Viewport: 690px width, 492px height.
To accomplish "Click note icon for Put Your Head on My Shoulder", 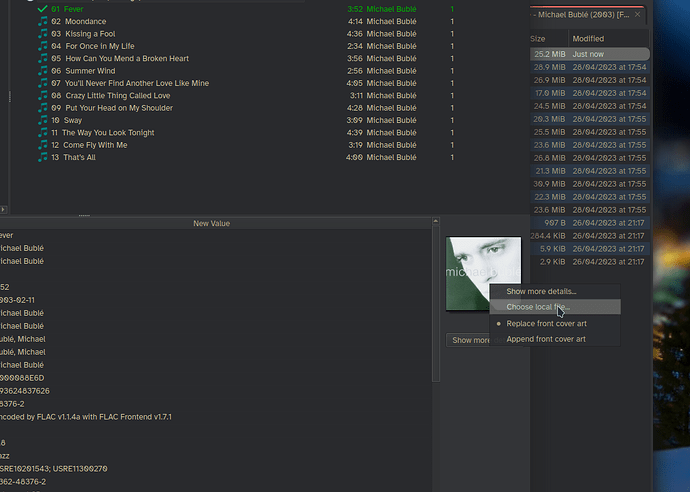I will pyautogui.click(x=42, y=107).
